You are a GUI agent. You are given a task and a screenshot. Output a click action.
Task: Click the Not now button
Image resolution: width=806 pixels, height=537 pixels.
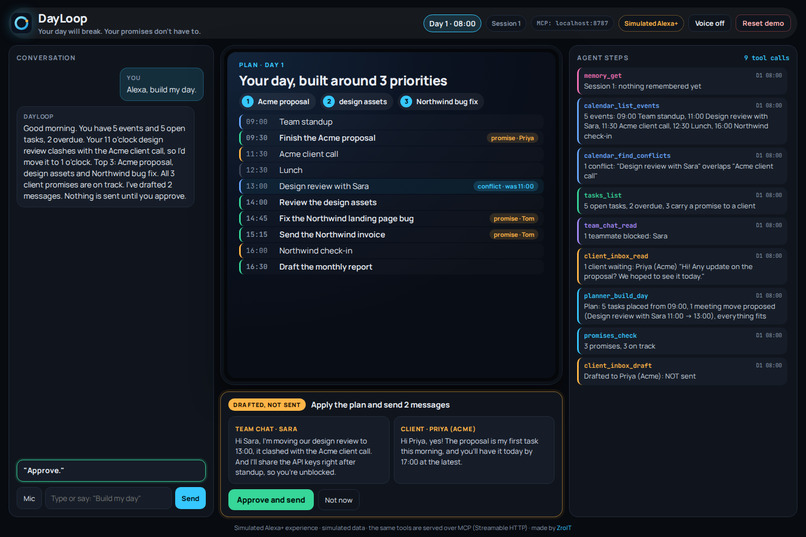[339, 500]
